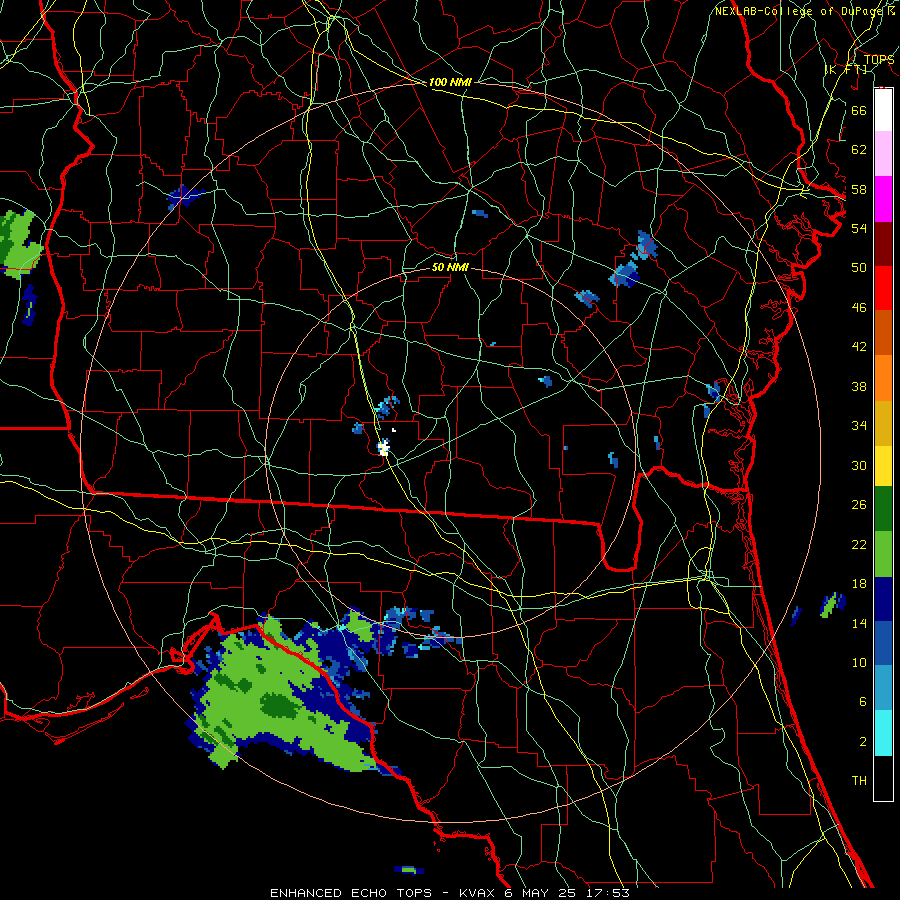Click the dark green legend swatch
Viewport: 900px width, 900px height.
tap(883, 509)
